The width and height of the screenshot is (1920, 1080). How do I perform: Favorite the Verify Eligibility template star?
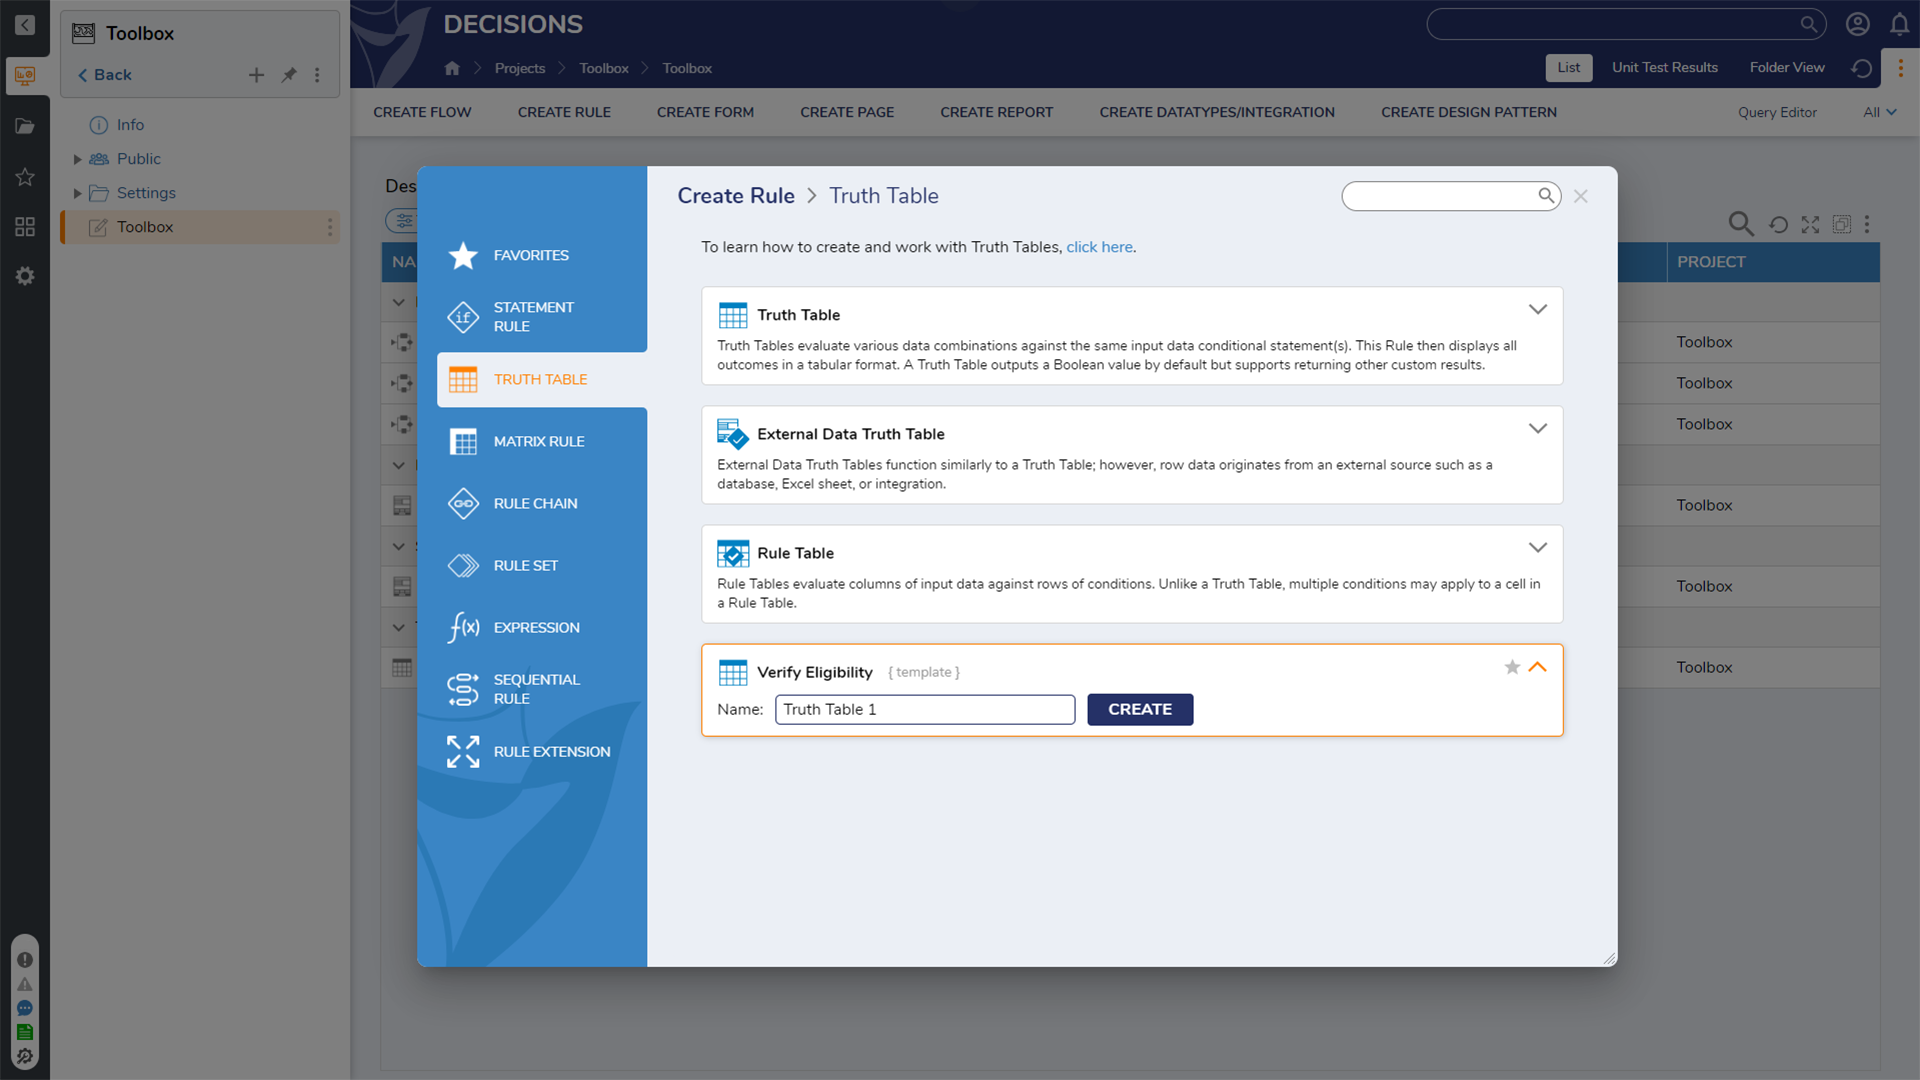point(1512,667)
